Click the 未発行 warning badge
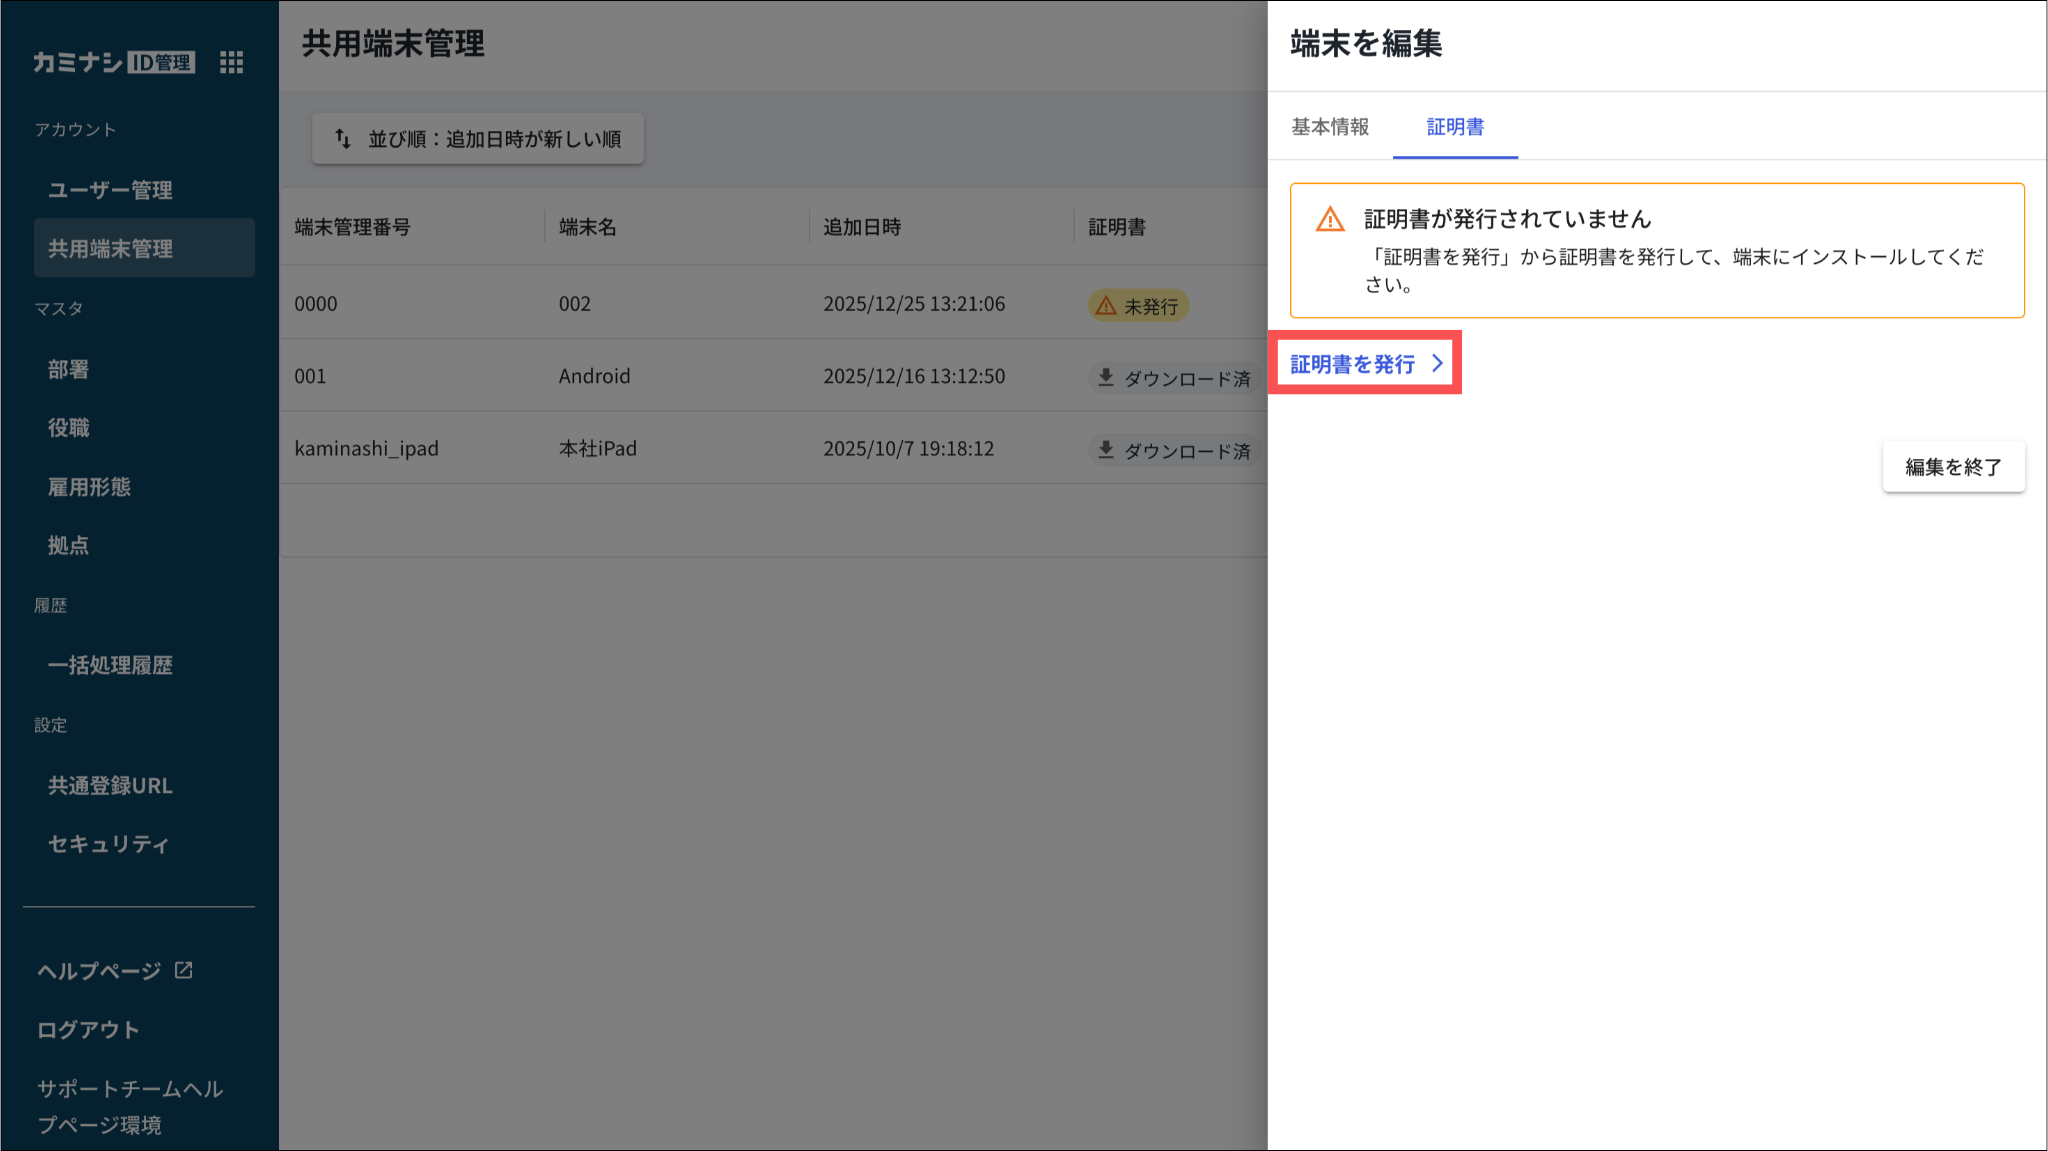 point(1138,305)
